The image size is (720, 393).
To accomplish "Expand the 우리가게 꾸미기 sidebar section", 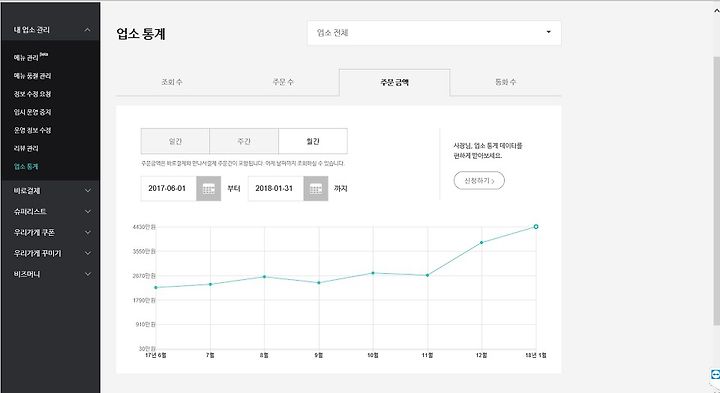I will (87, 253).
